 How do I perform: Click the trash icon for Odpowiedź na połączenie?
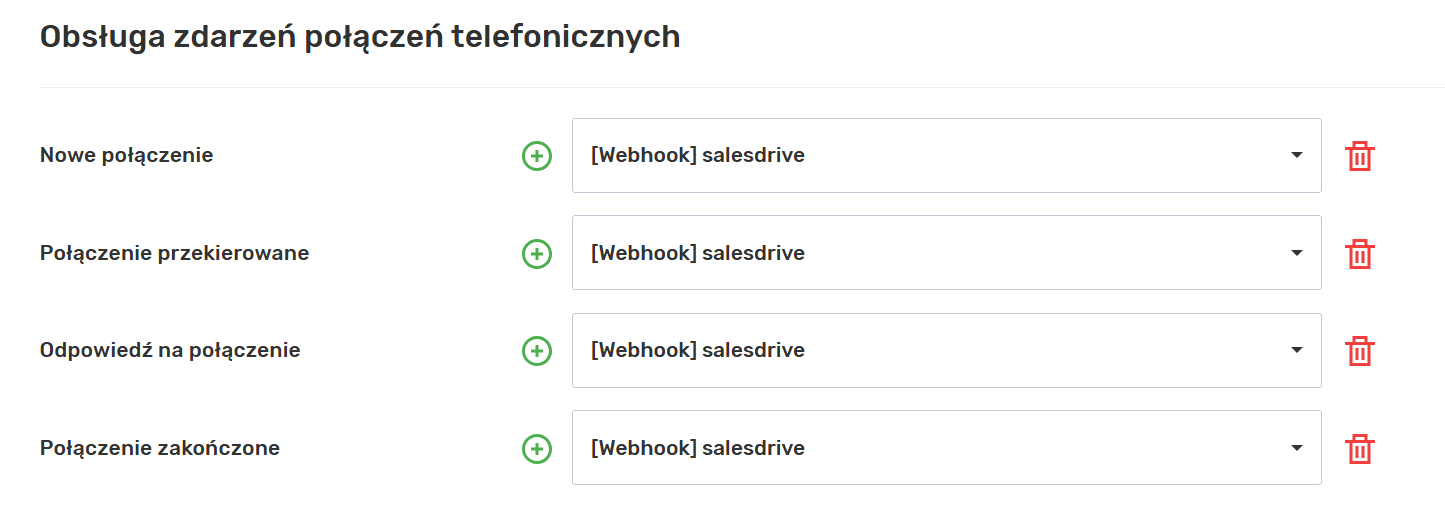tap(1359, 351)
